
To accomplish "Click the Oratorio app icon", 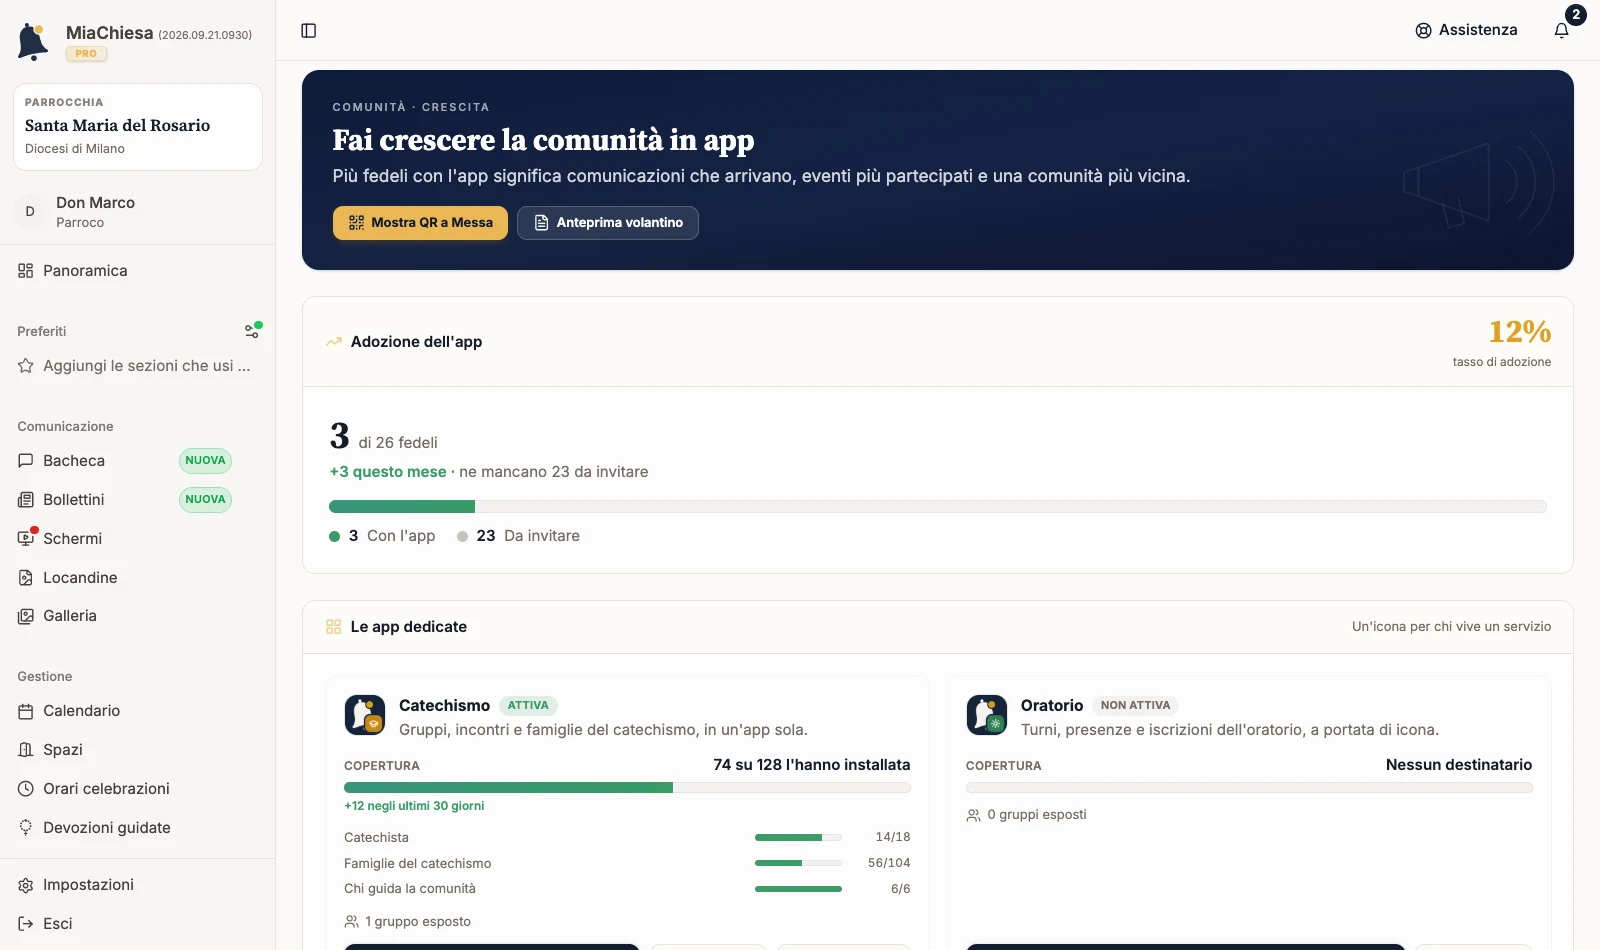I will coord(987,715).
